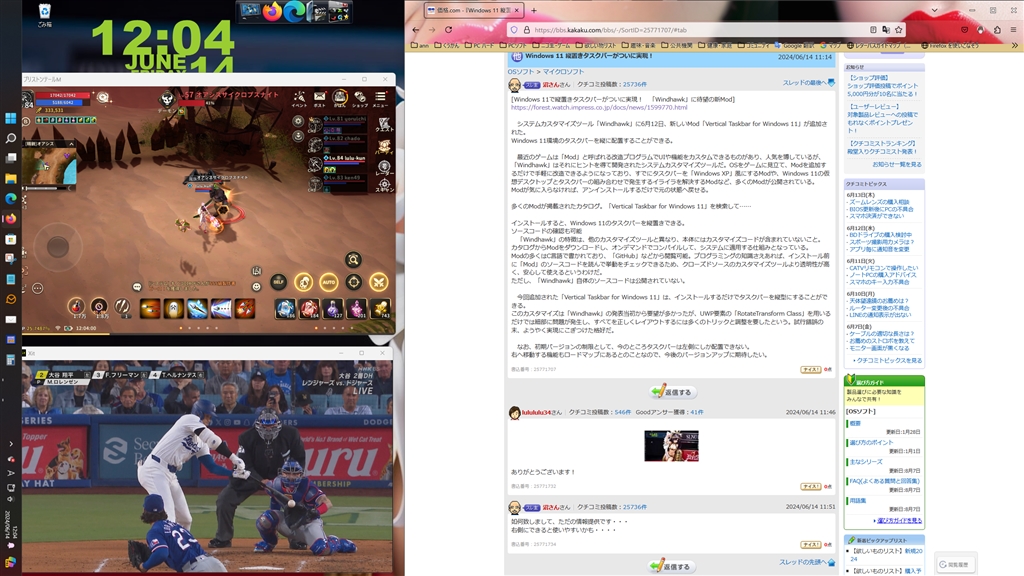Image resolution: width=1024 pixels, height=576 pixels.
Task: Launch File Explorer from the vertical taskbar
Action: [x=10, y=178]
